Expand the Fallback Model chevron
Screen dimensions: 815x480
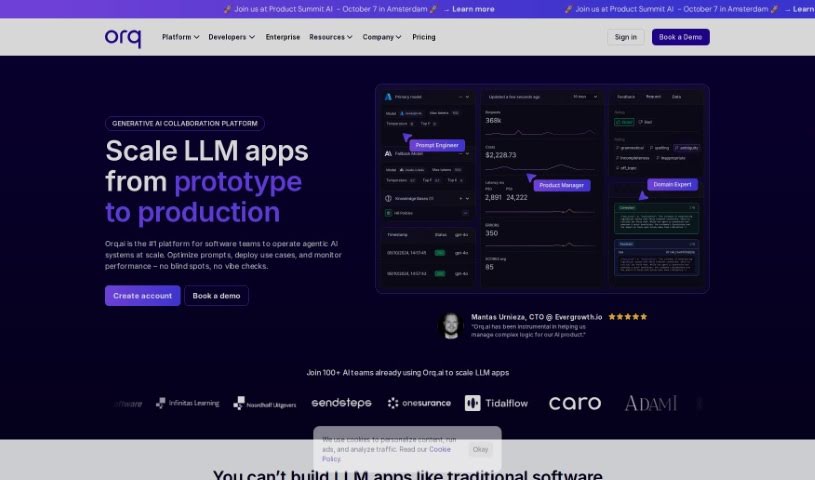click(x=467, y=153)
